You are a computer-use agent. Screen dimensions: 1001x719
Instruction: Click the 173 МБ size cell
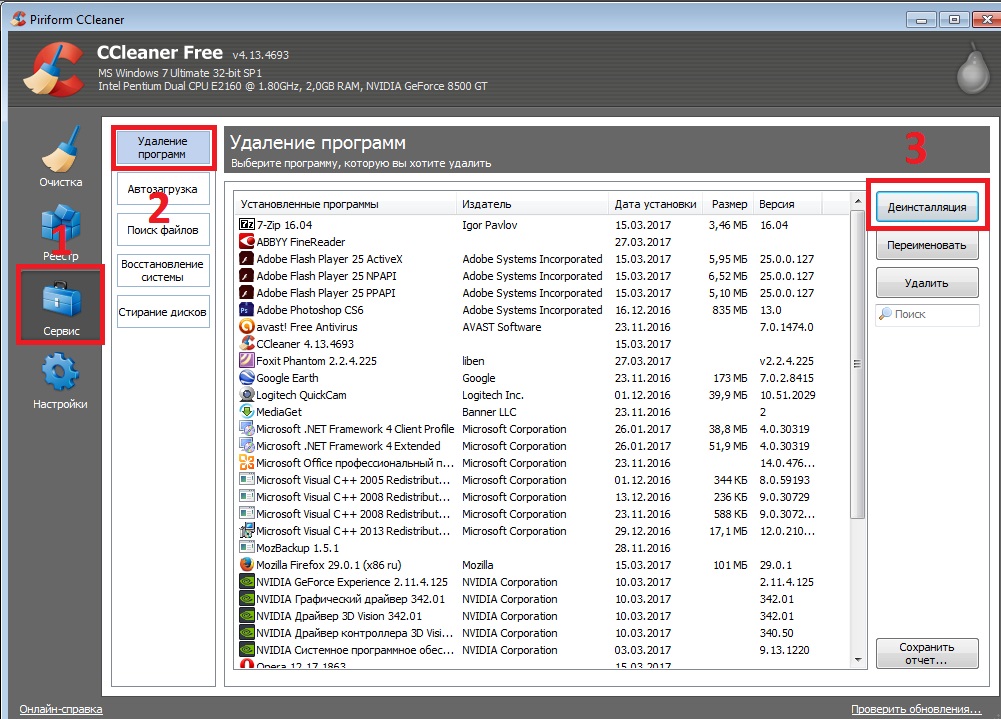click(730, 378)
